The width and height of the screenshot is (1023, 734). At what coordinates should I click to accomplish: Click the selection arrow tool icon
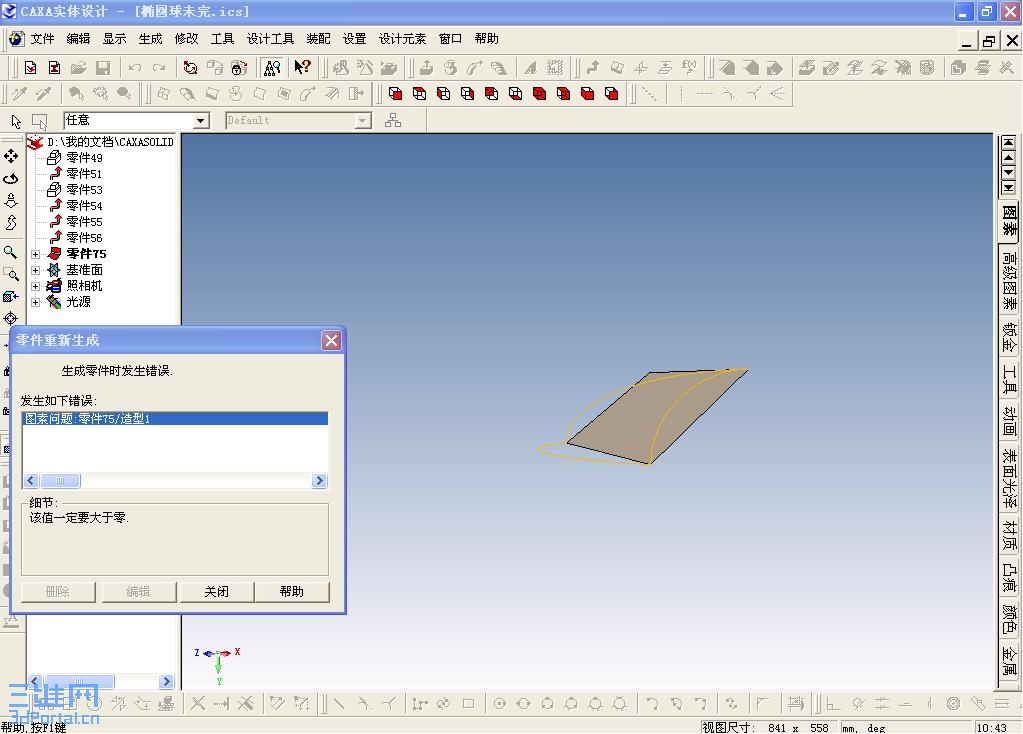point(16,121)
